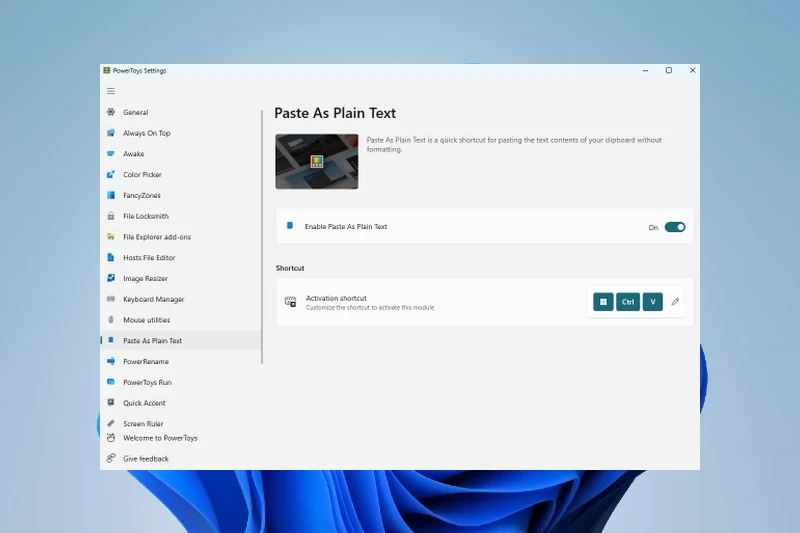
Task: Edit the activation shortcut with pencil icon
Action: point(675,301)
